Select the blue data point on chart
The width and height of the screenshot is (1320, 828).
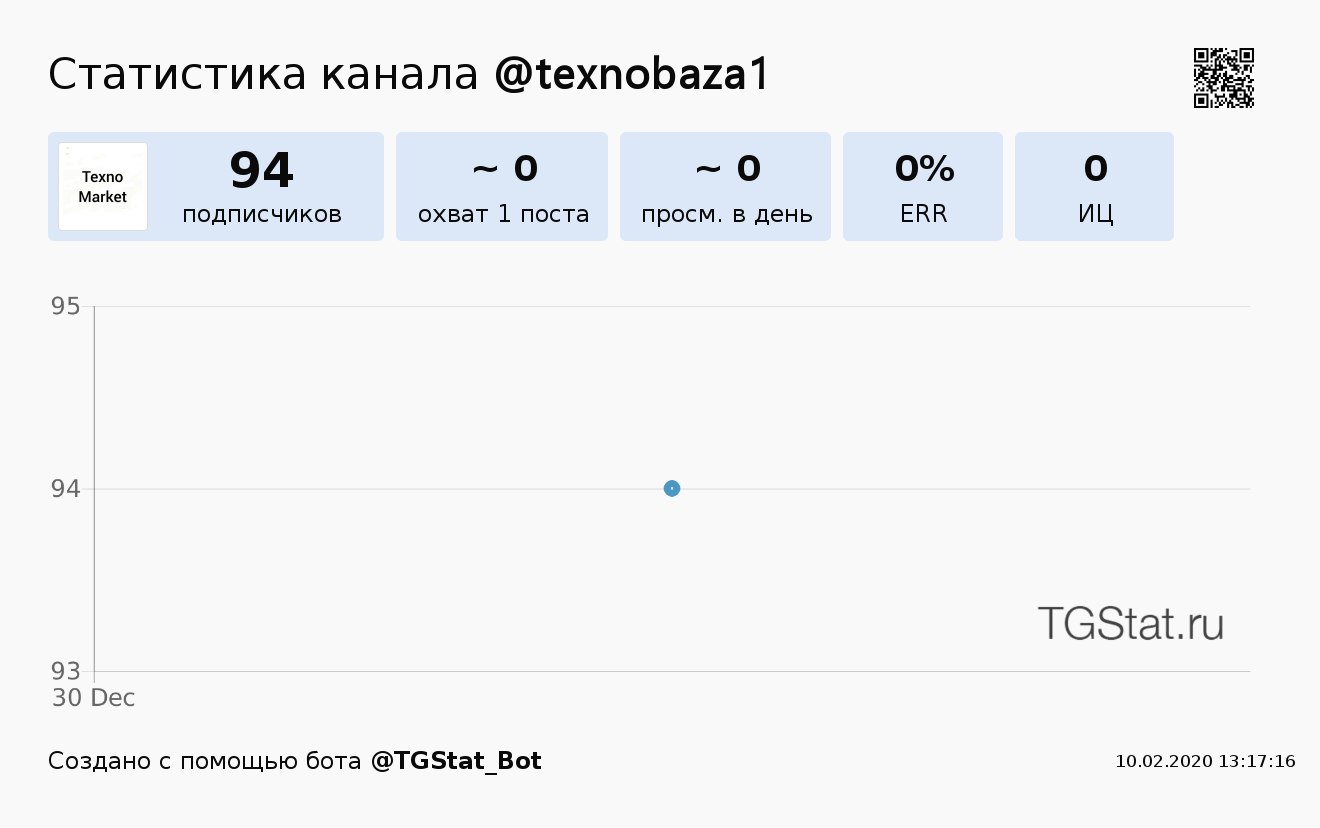click(x=672, y=488)
